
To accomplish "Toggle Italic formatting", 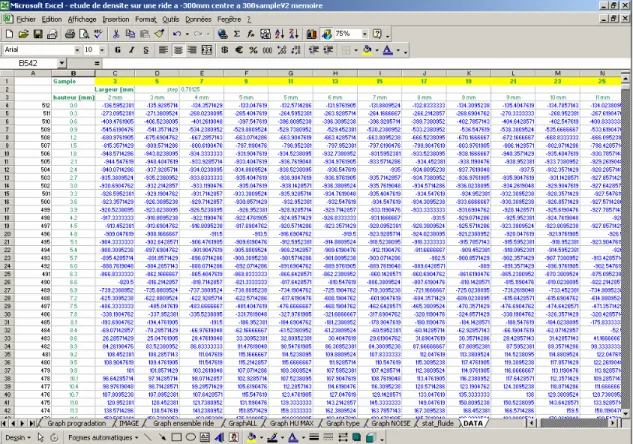I will coord(132,50).
